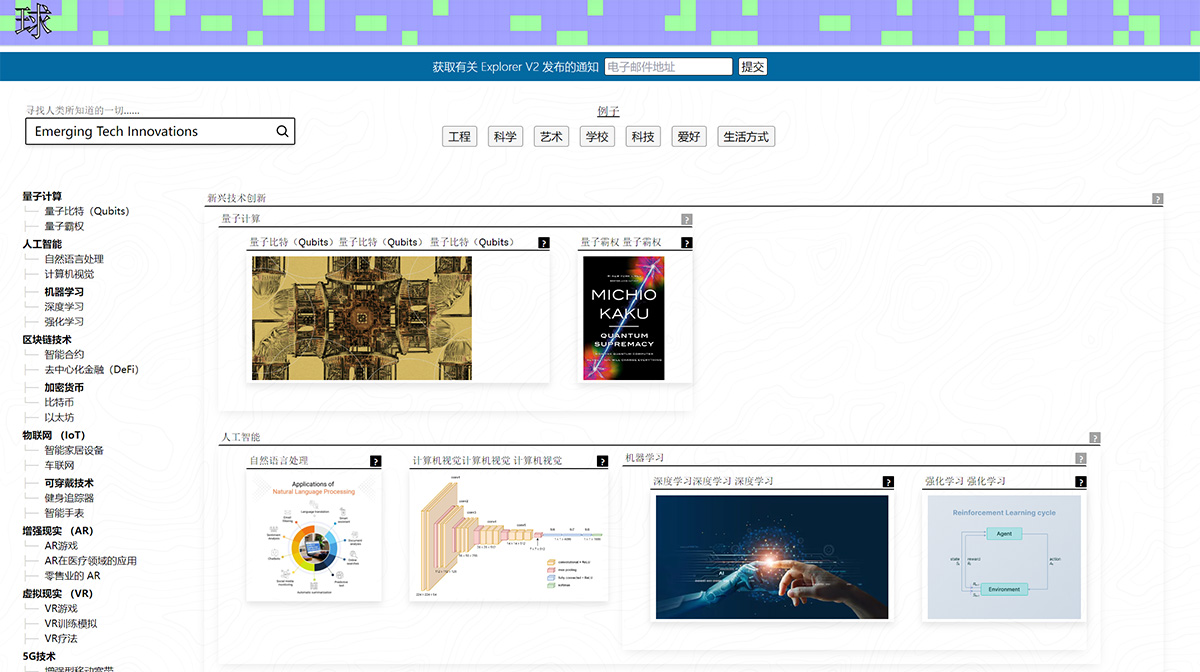
Task: Select the 工程 example category
Action: (459, 136)
